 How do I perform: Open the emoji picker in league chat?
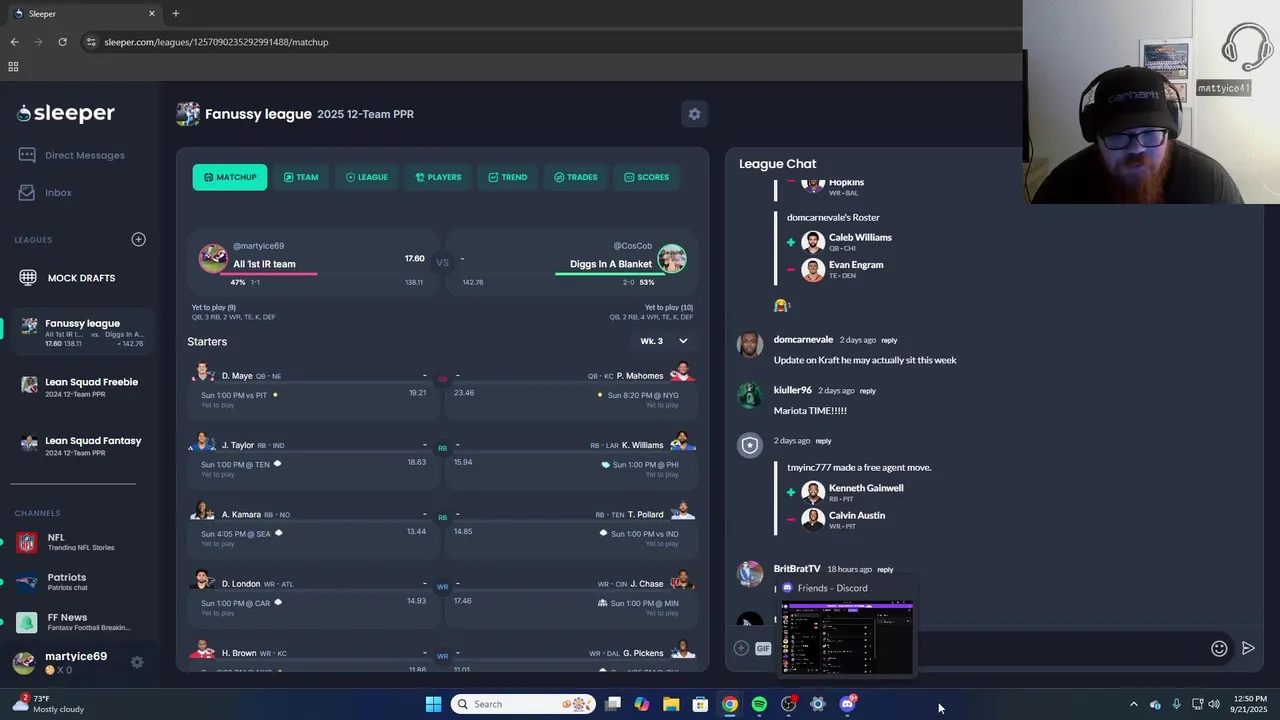(x=1219, y=648)
